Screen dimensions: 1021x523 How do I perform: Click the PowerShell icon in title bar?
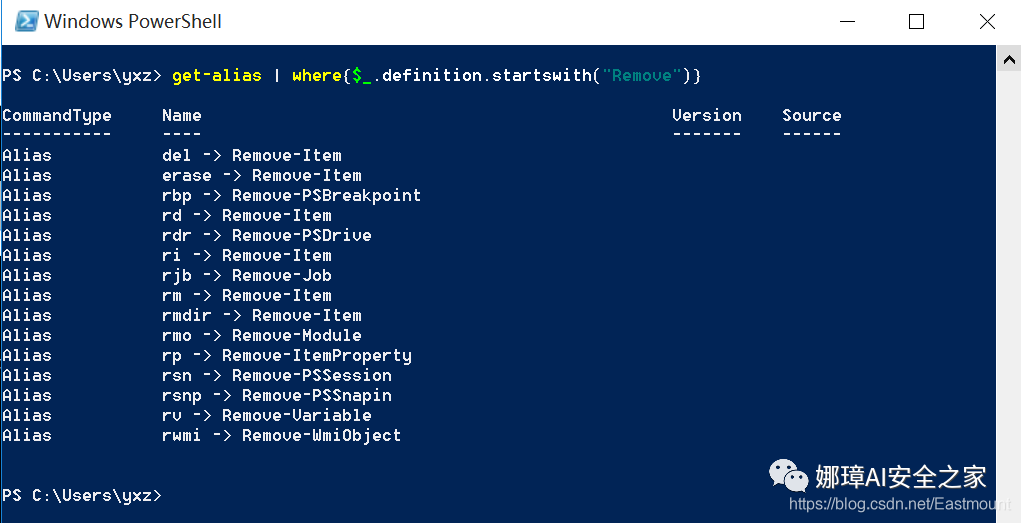pyautogui.click(x=27, y=21)
